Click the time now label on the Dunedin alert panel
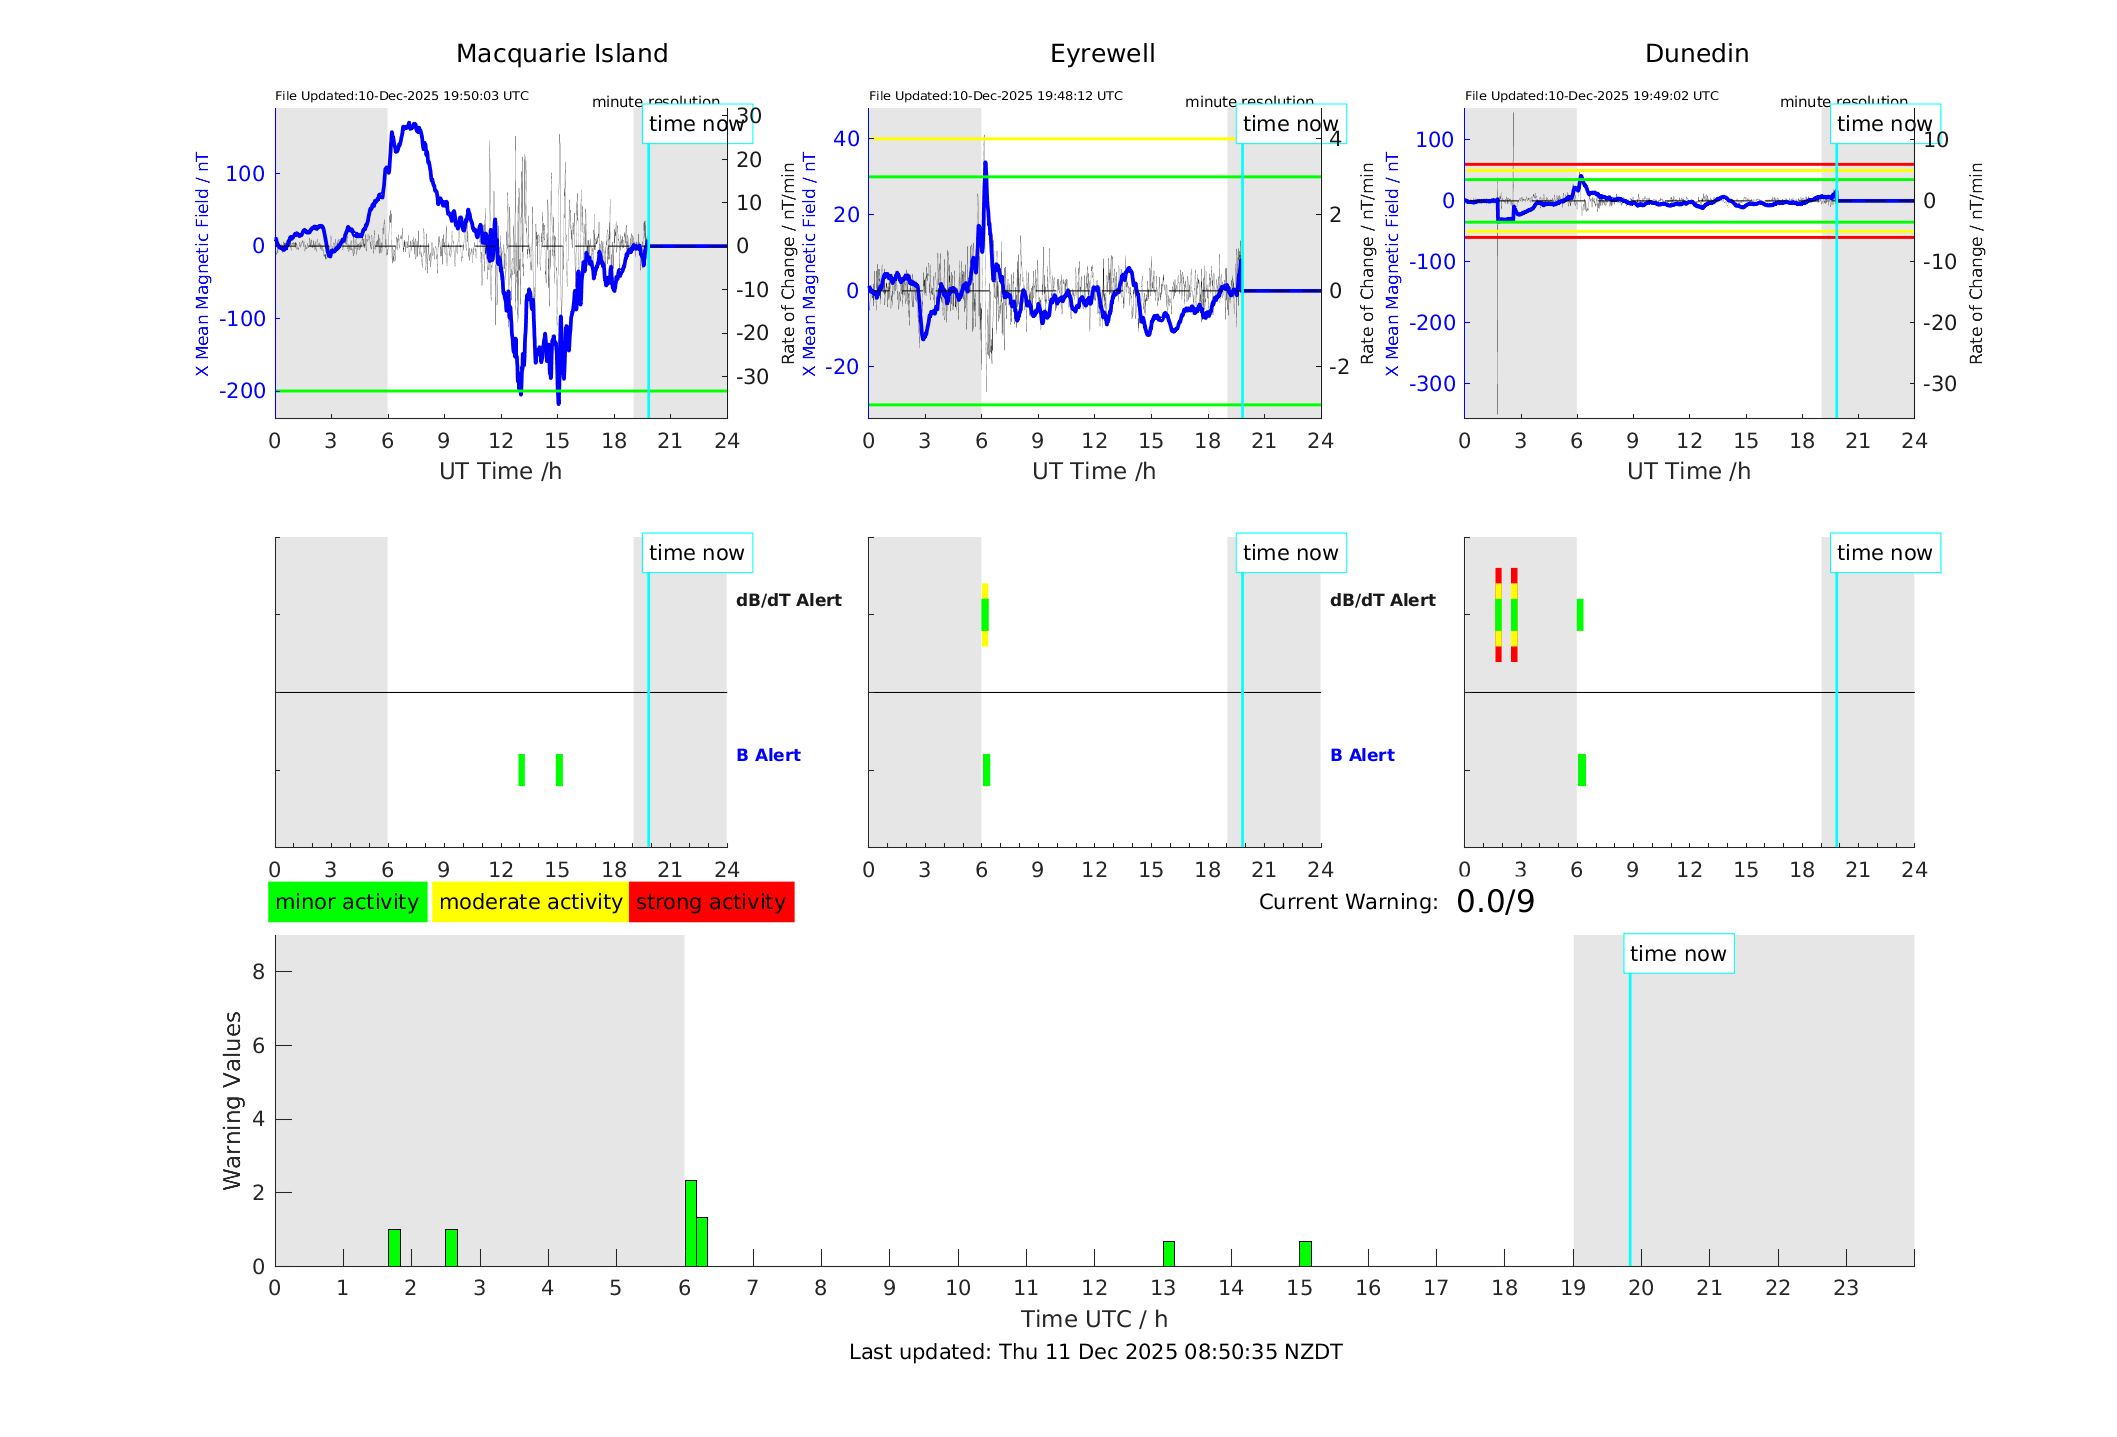The width and height of the screenshot is (2117, 1437). [x=1884, y=553]
